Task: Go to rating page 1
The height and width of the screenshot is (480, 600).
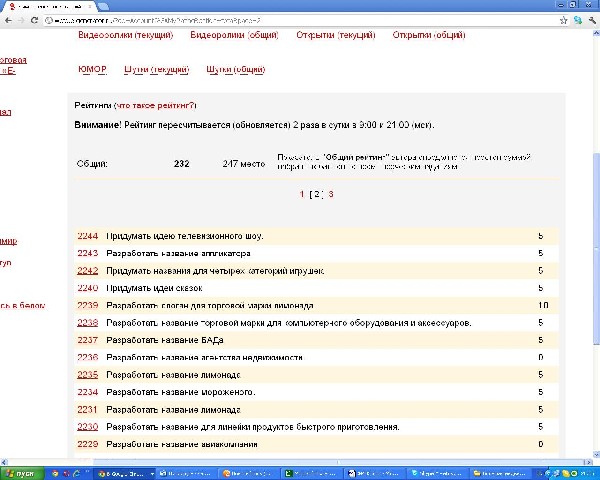Action: [302, 194]
